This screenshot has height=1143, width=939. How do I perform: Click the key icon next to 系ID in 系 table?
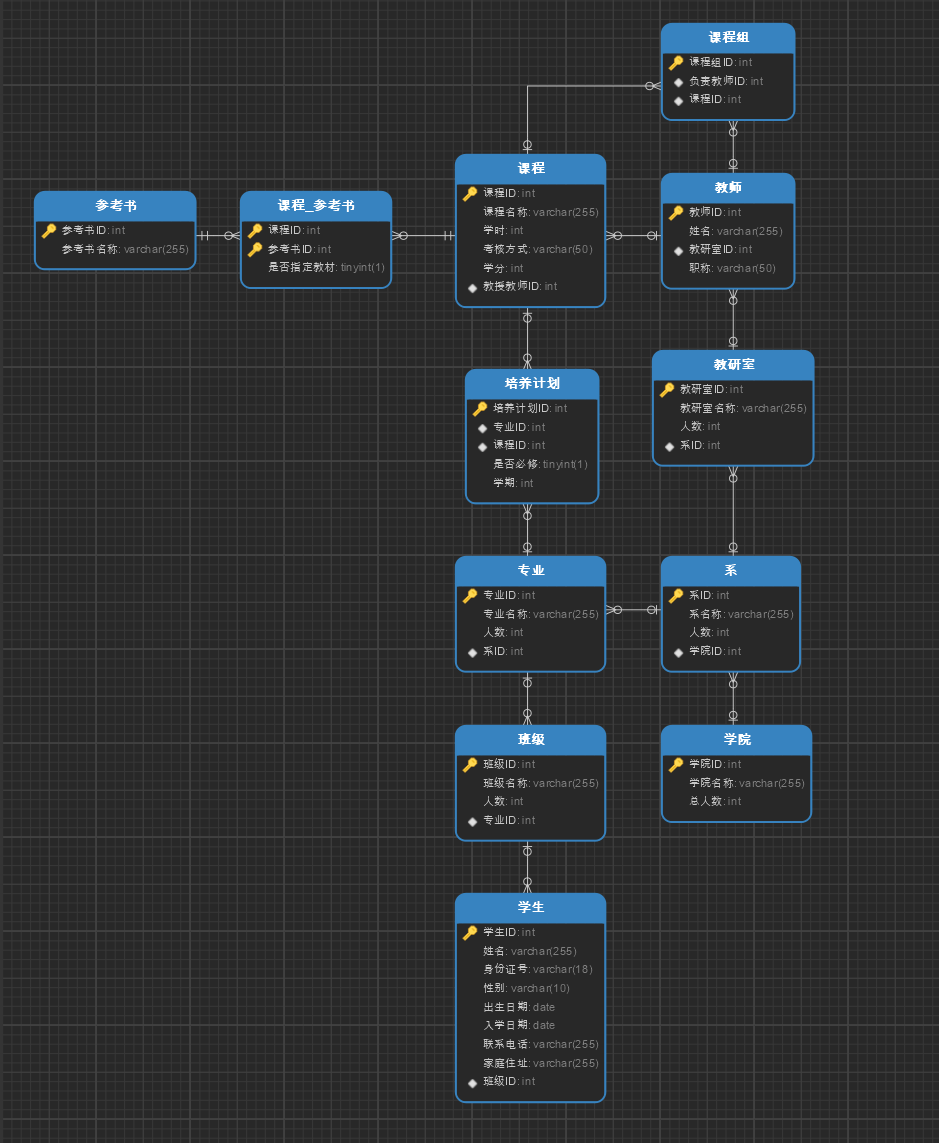tap(676, 596)
